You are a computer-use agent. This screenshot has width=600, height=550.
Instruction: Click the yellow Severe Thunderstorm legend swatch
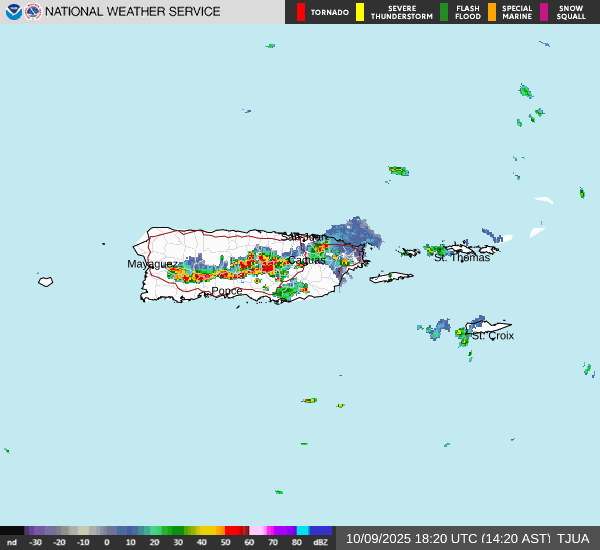360,12
